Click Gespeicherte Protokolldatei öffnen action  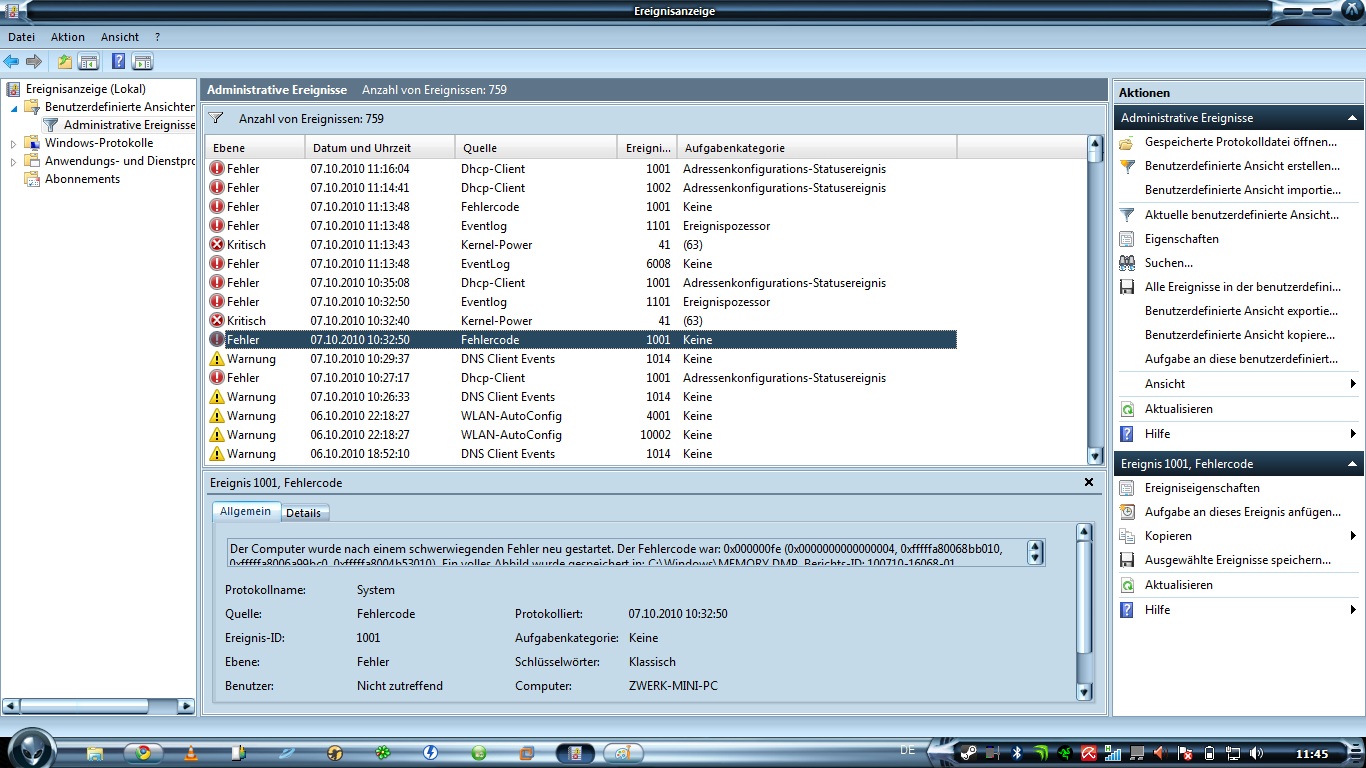click(1240, 142)
